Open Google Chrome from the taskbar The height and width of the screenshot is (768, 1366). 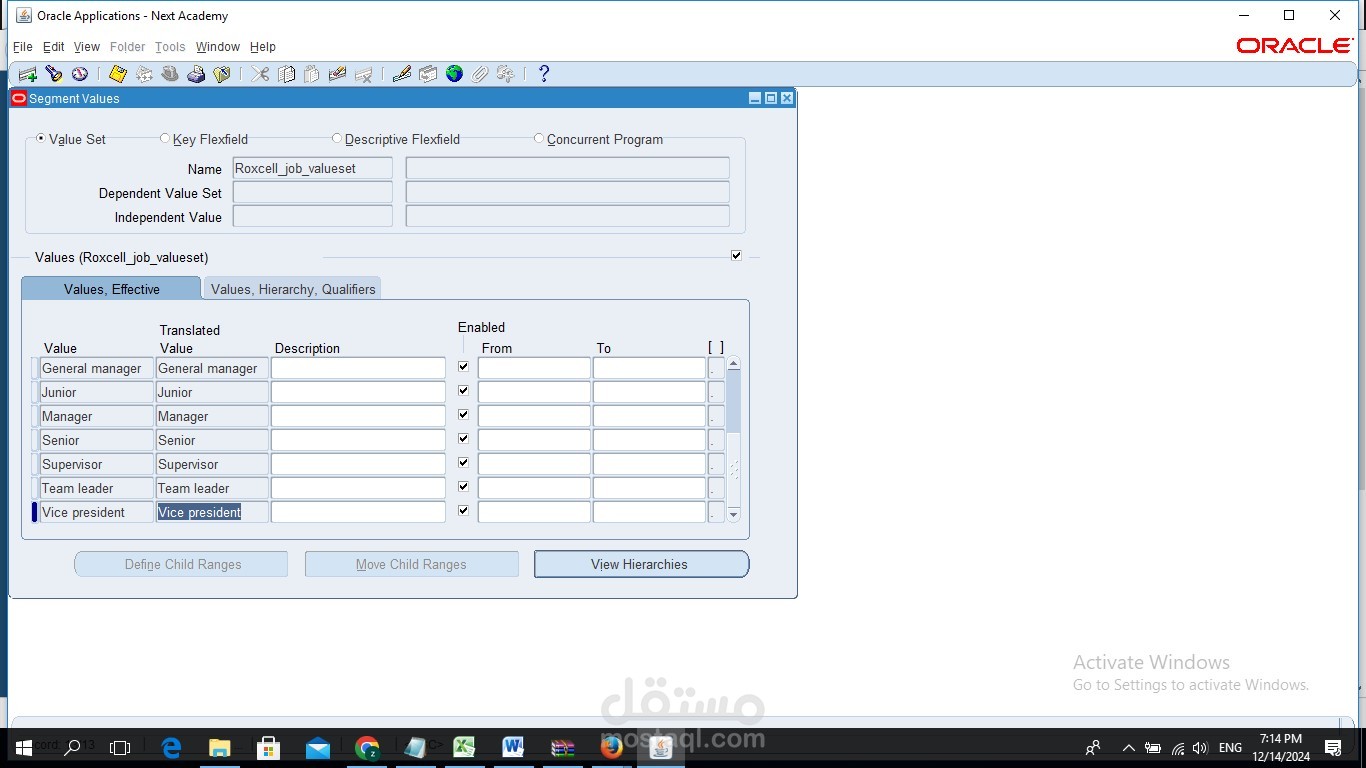[x=367, y=747]
